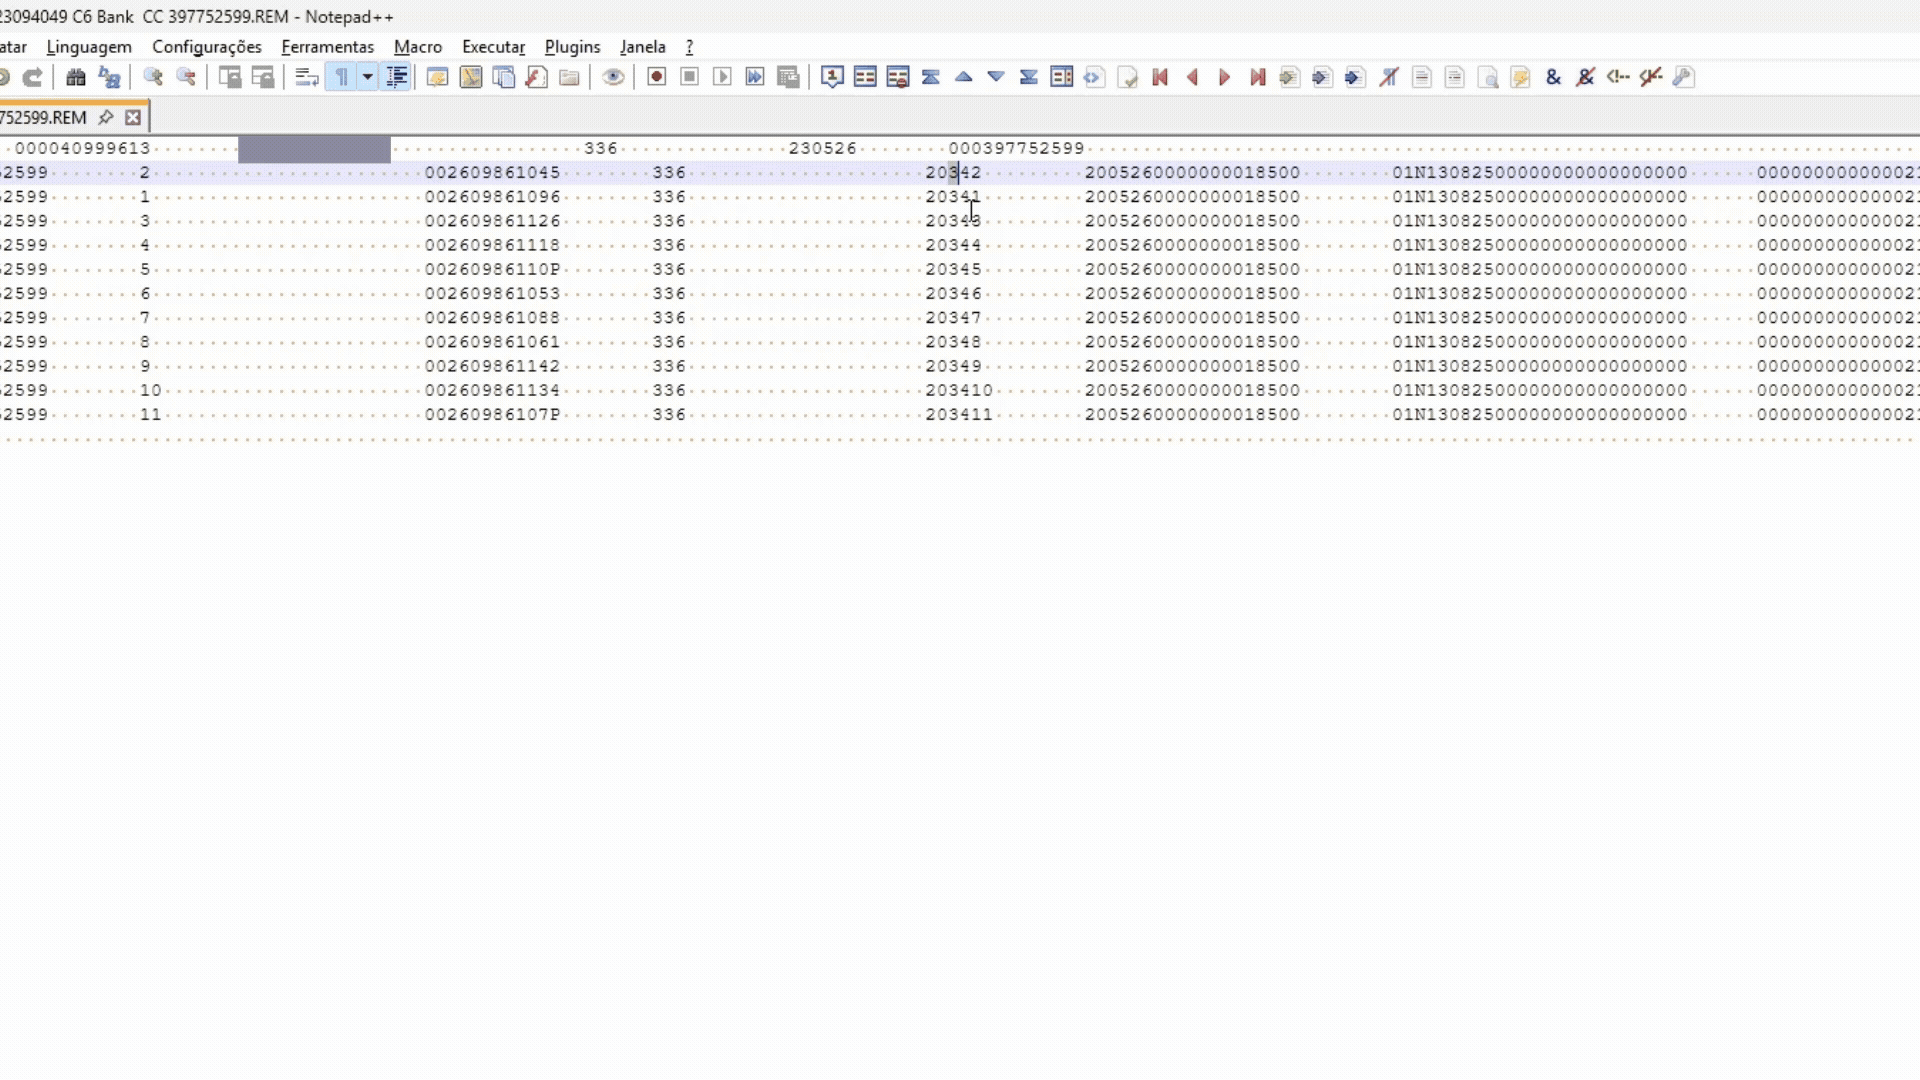This screenshot has height=1080, width=1920.
Task: Click Compare plugin set-as-first icon
Action: point(832,77)
